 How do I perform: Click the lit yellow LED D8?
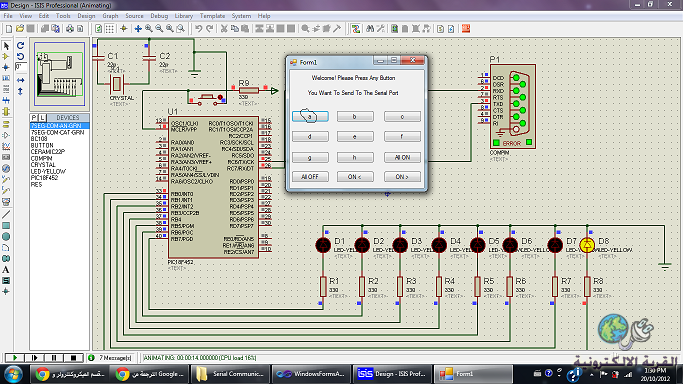587,245
